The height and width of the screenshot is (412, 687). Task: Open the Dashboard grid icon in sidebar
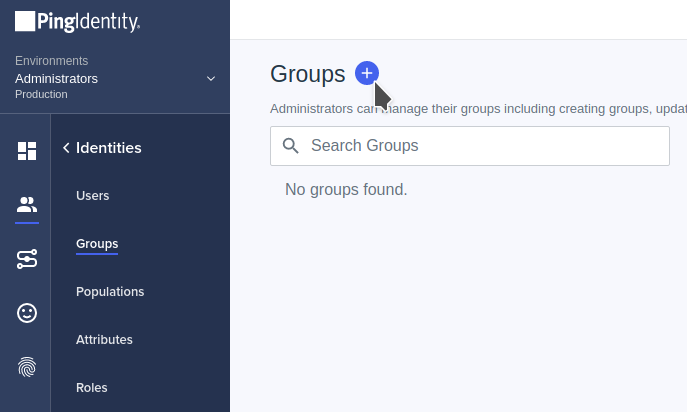[x=27, y=151]
